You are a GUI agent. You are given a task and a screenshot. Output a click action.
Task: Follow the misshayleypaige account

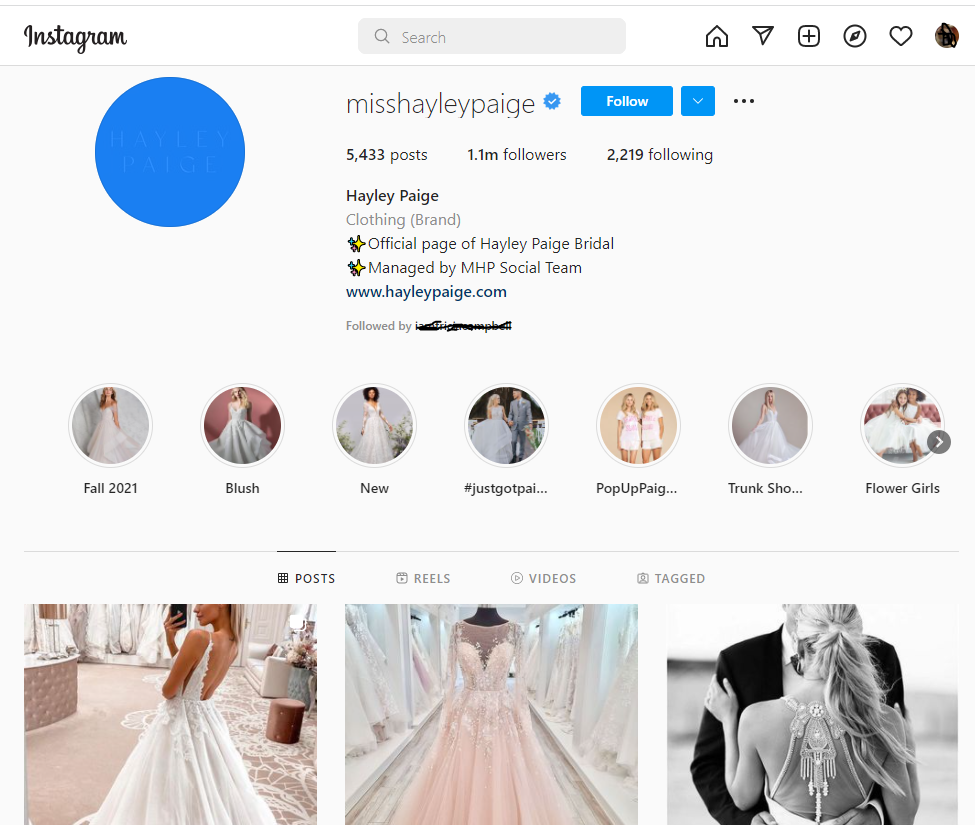[627, 101]
